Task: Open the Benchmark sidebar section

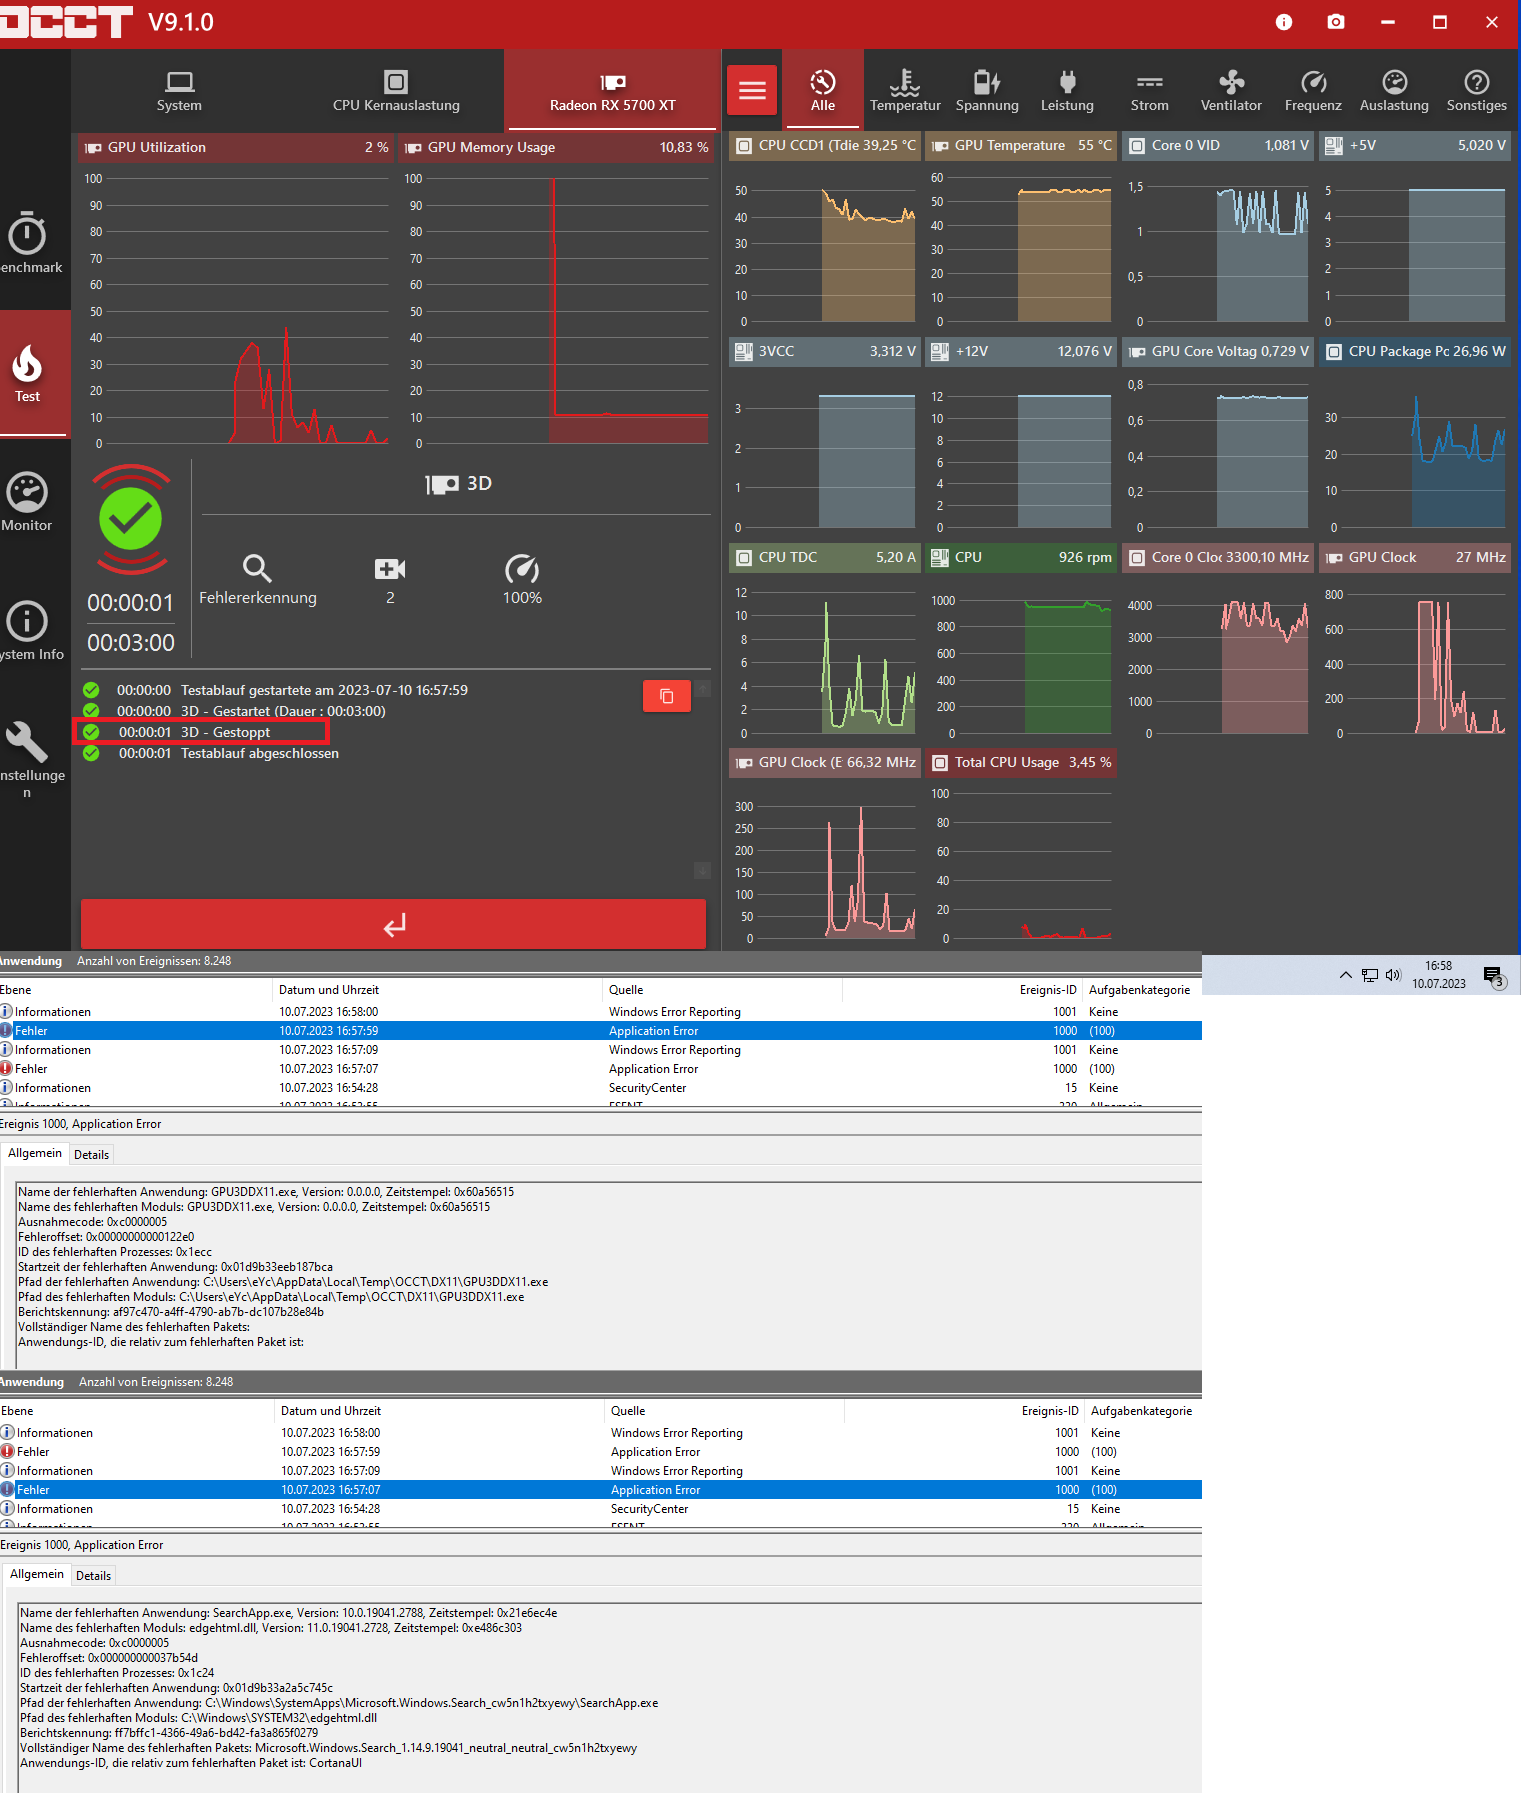Action: [x=30, y=244]
